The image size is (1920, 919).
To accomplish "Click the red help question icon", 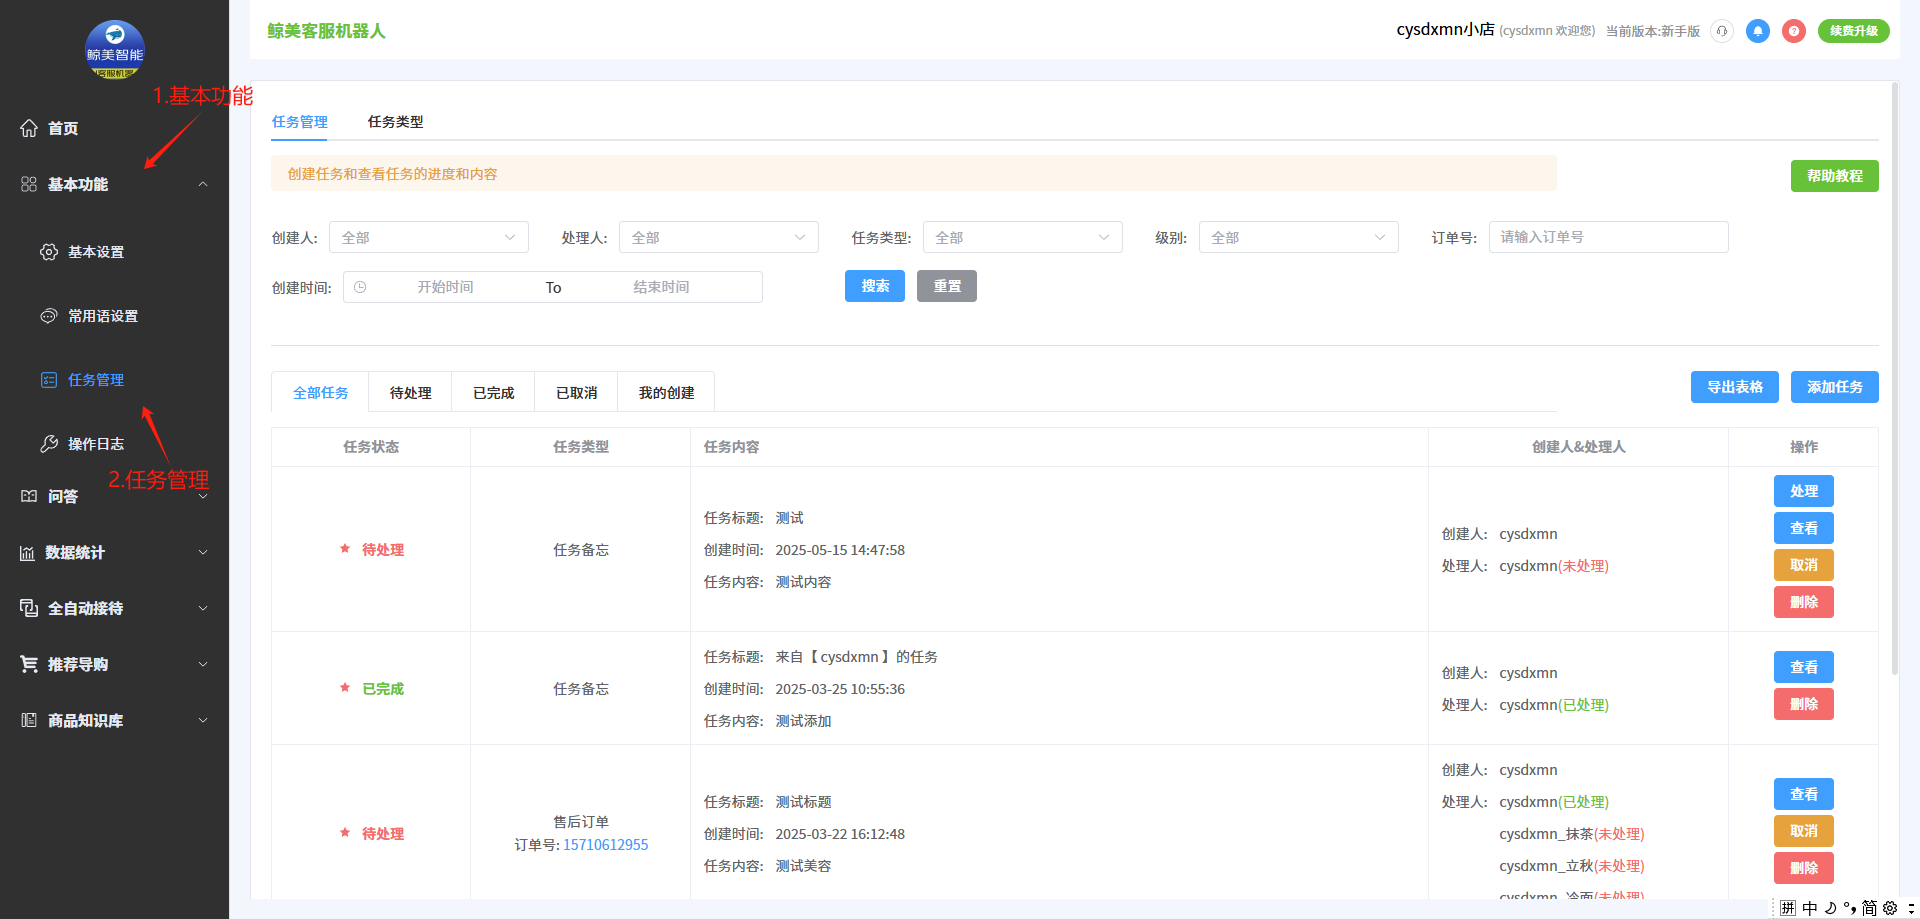I will point(1794,31).
